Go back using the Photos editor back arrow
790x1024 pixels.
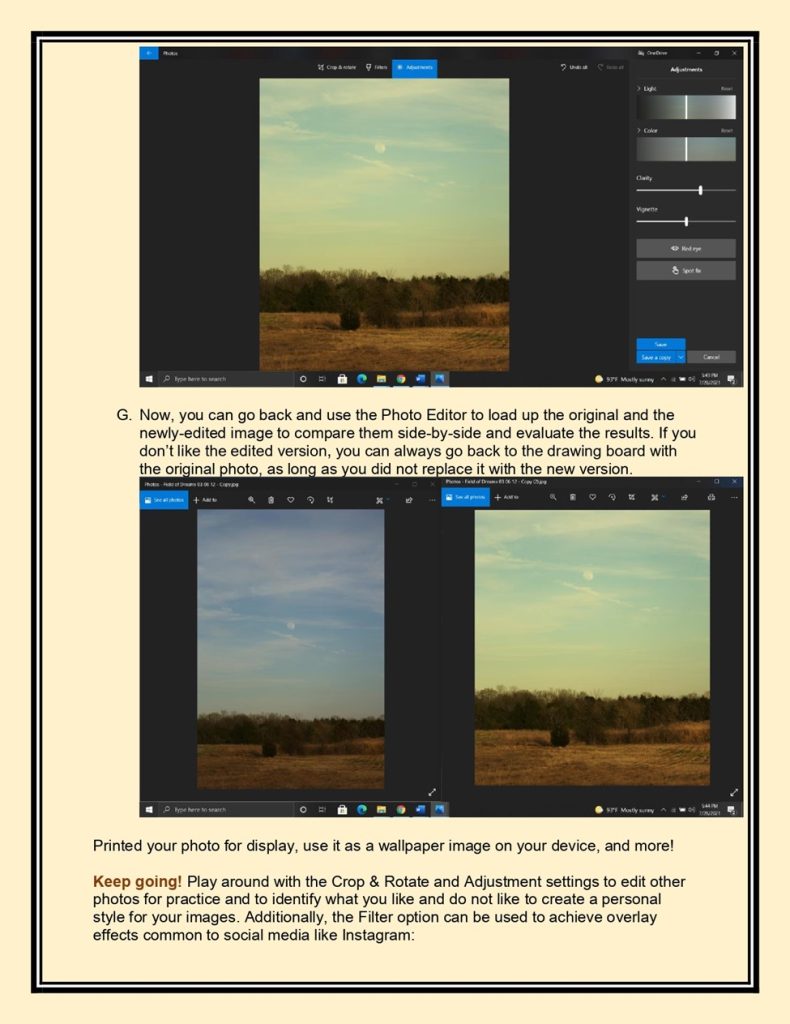click(148, 53)
